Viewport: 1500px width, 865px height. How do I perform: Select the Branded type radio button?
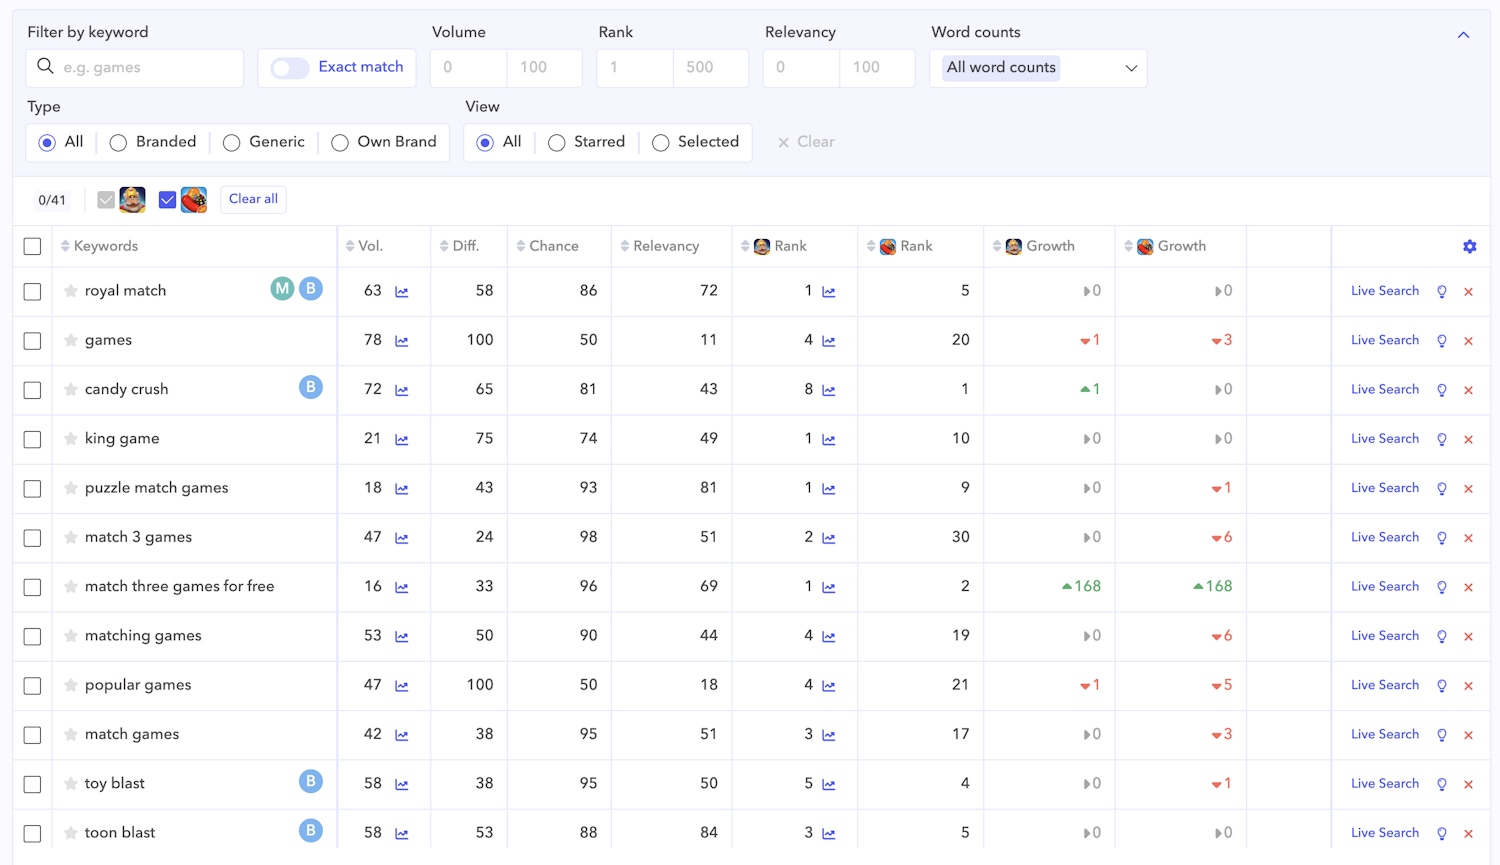[x=118, y=143]
